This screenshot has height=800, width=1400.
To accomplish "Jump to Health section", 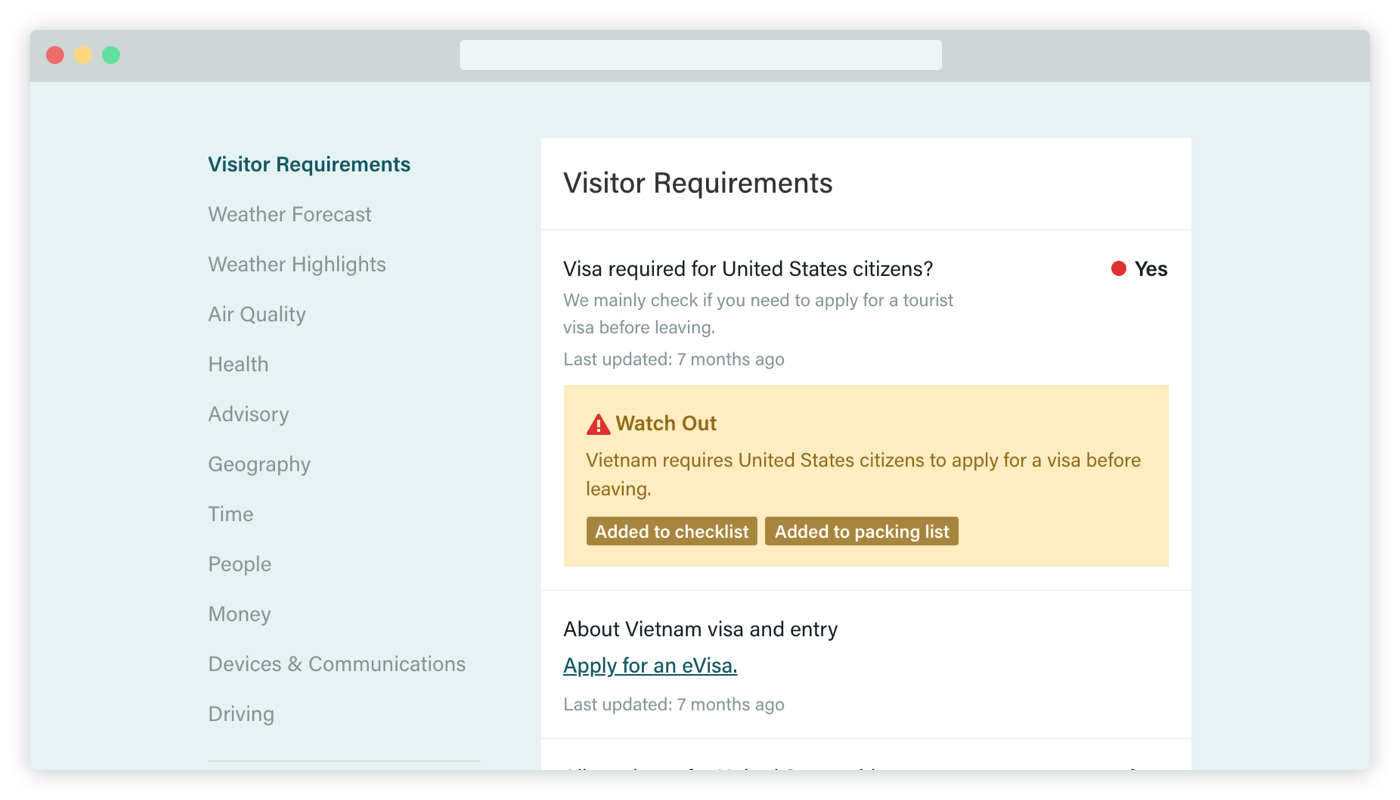I will [238, 364].
